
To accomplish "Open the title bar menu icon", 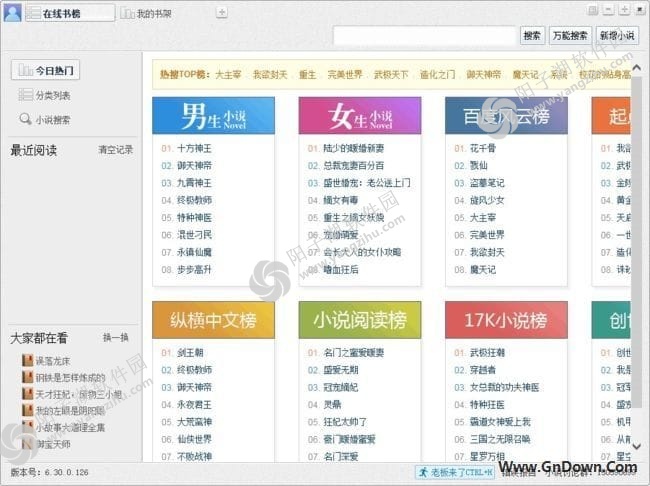I will pyautogui.click(x=593, y=10).
